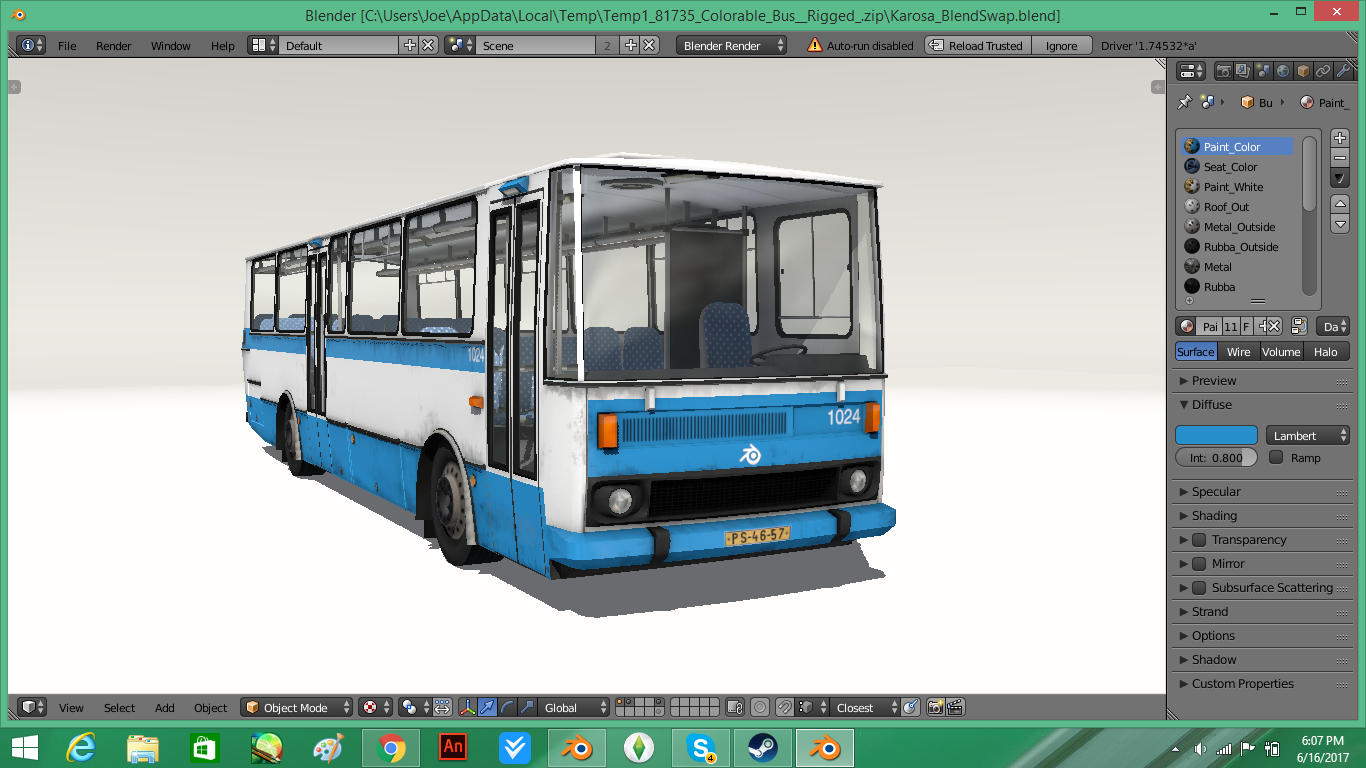Click the OpenGL render animation clapper icon
This screenshot has width=1366, height=768.
click(955, 707)
